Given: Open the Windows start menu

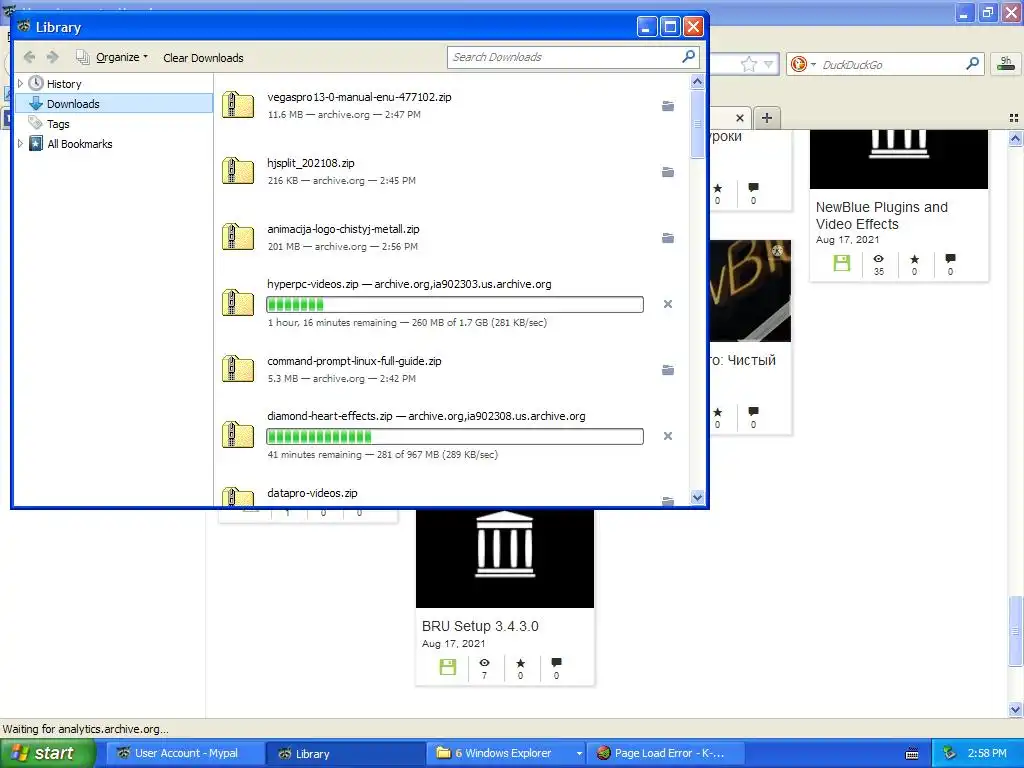Looking at the screenshot, I should click(48, 754).
